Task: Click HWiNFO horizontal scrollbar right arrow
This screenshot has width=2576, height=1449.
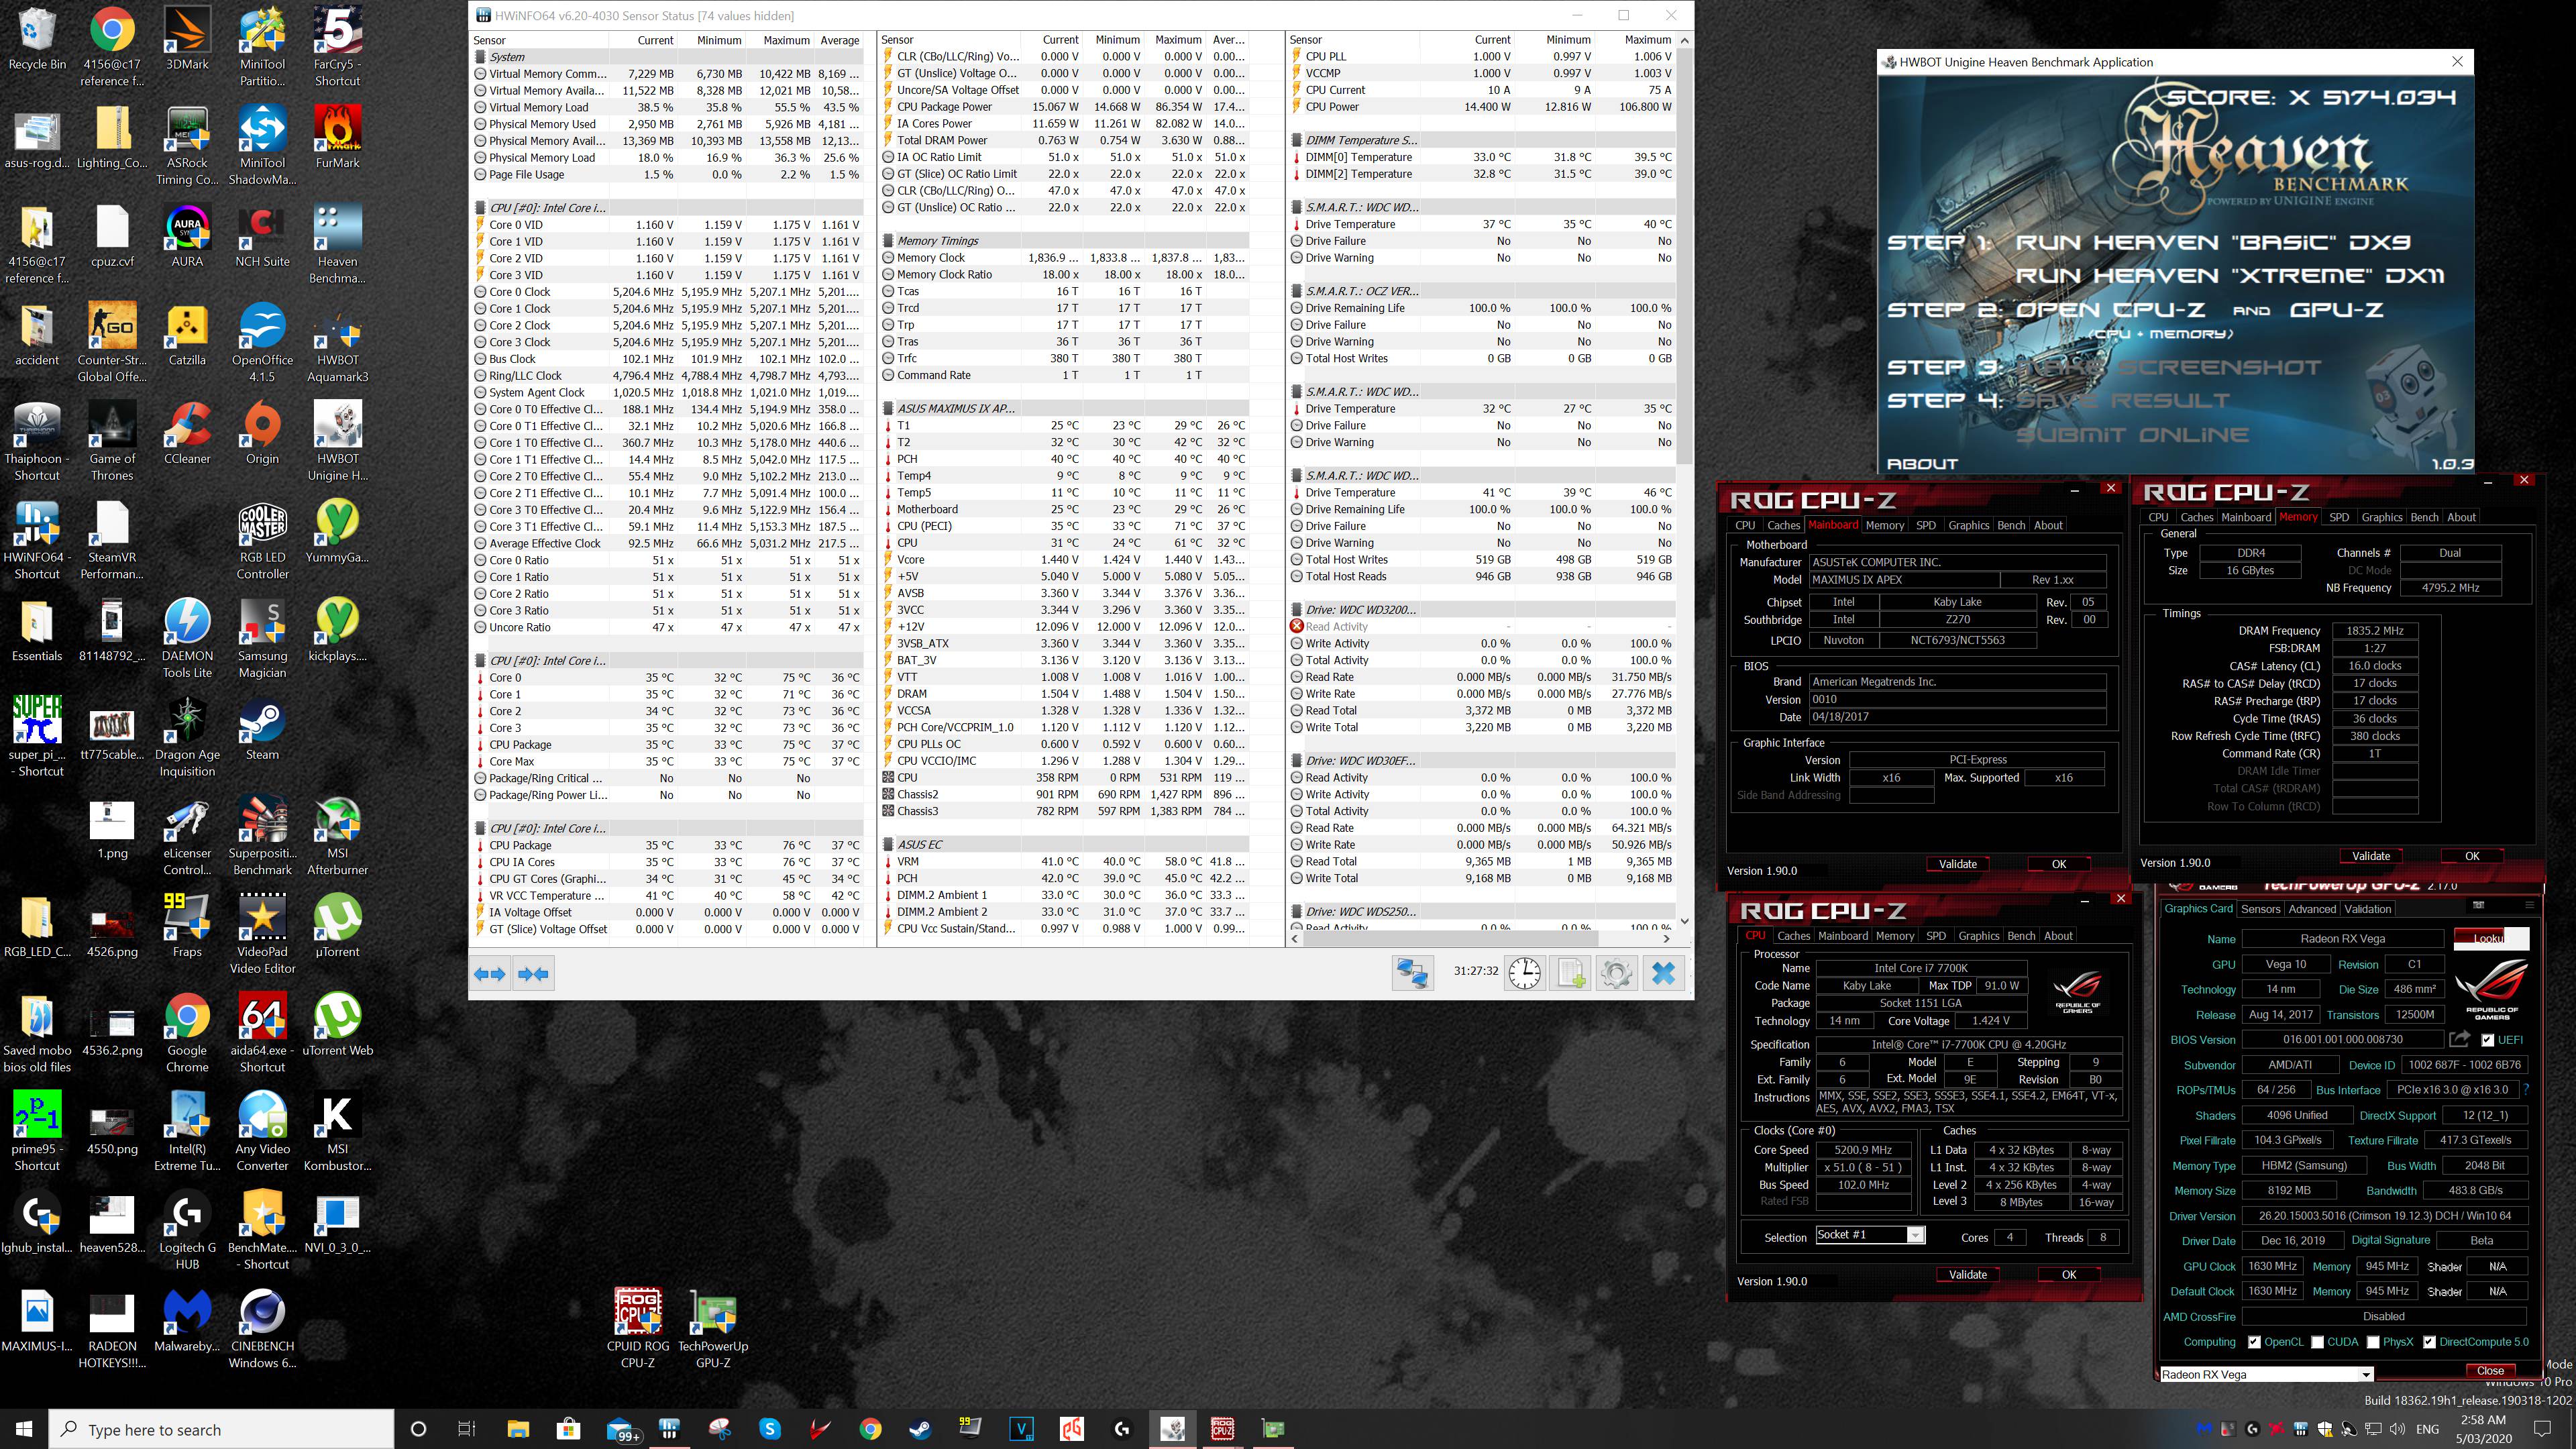Action: point(1666,939)
